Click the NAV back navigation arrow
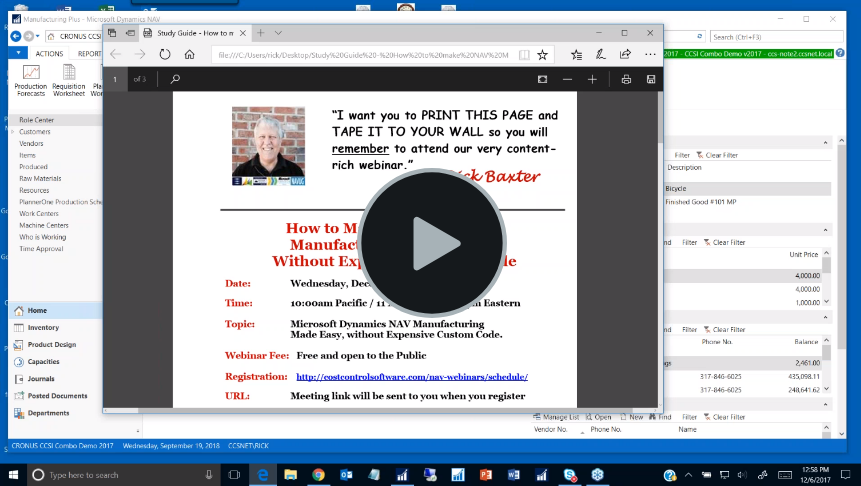Image resolution: width=861 pixels, height=486 pixels. pos(16,37)
